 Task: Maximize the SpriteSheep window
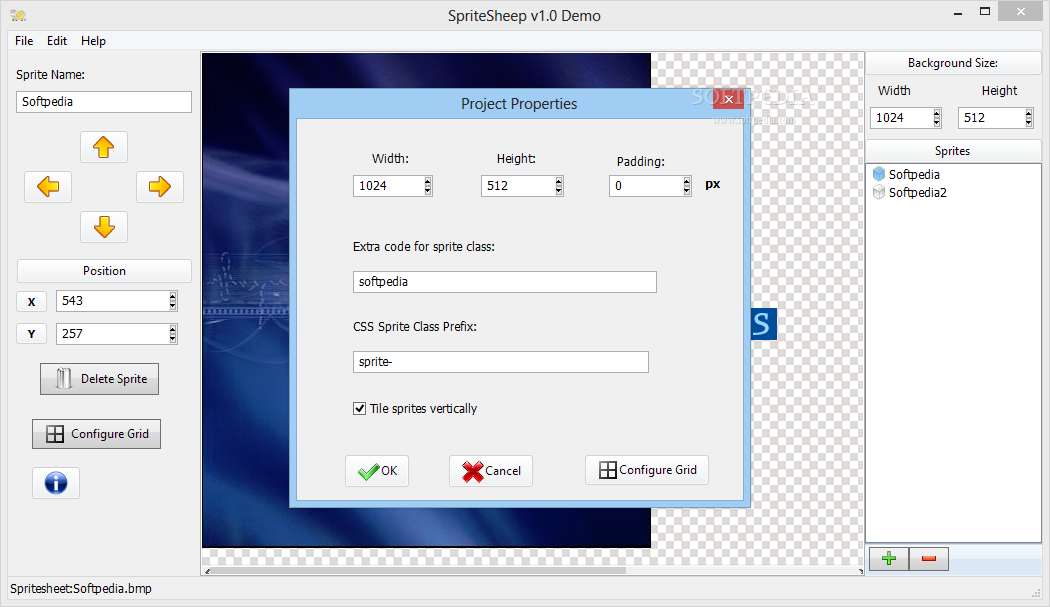pyautogui.click(x=984, y=12)
